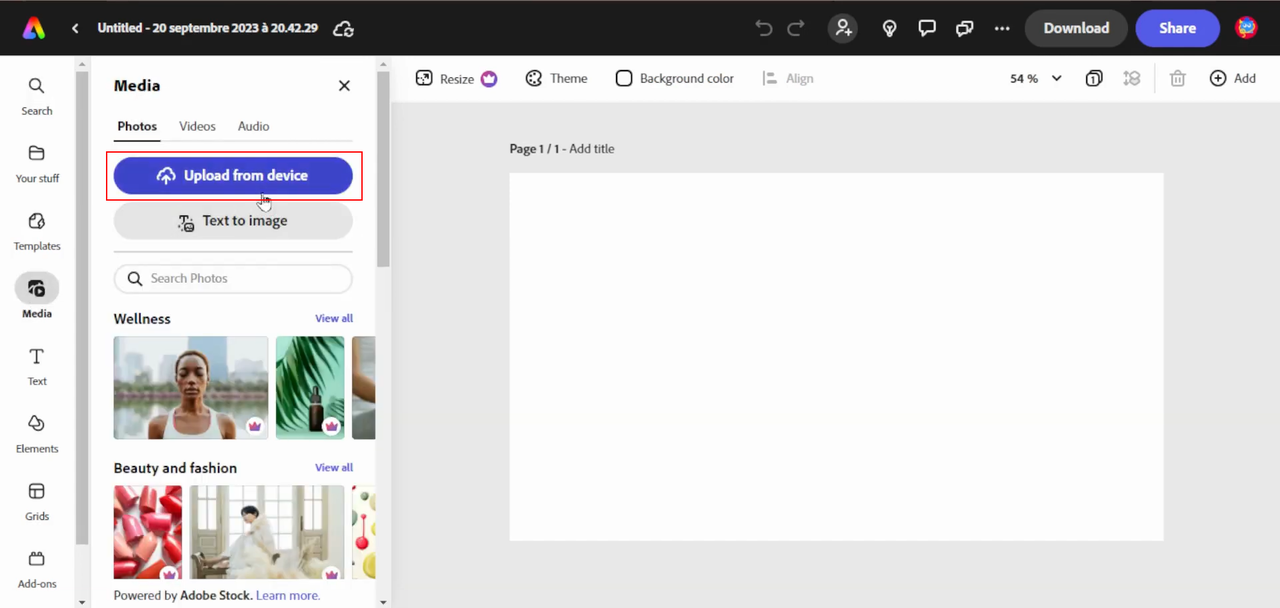Viewport: 1280px width, 608px height.
Task: View all Wellness photos
Action: (x=334, y=318)
